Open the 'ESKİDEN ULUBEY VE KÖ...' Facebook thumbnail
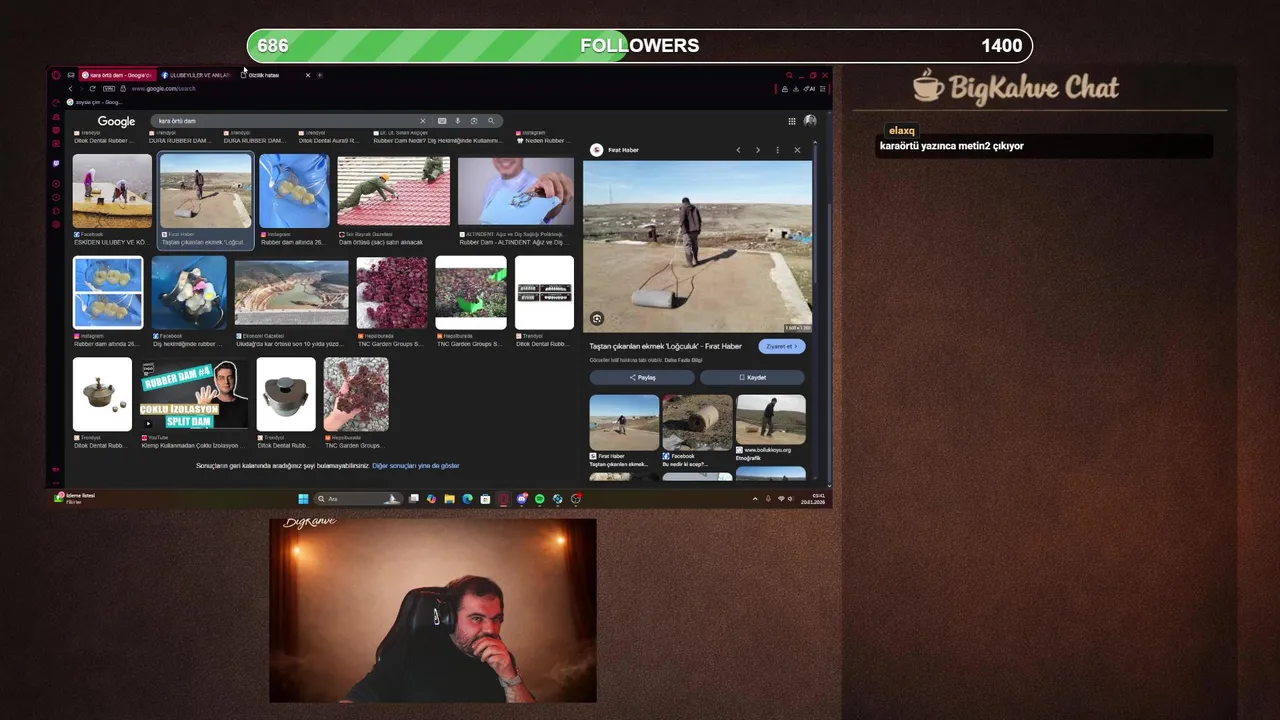1280x720 pixels. click(x=112, y=191)
